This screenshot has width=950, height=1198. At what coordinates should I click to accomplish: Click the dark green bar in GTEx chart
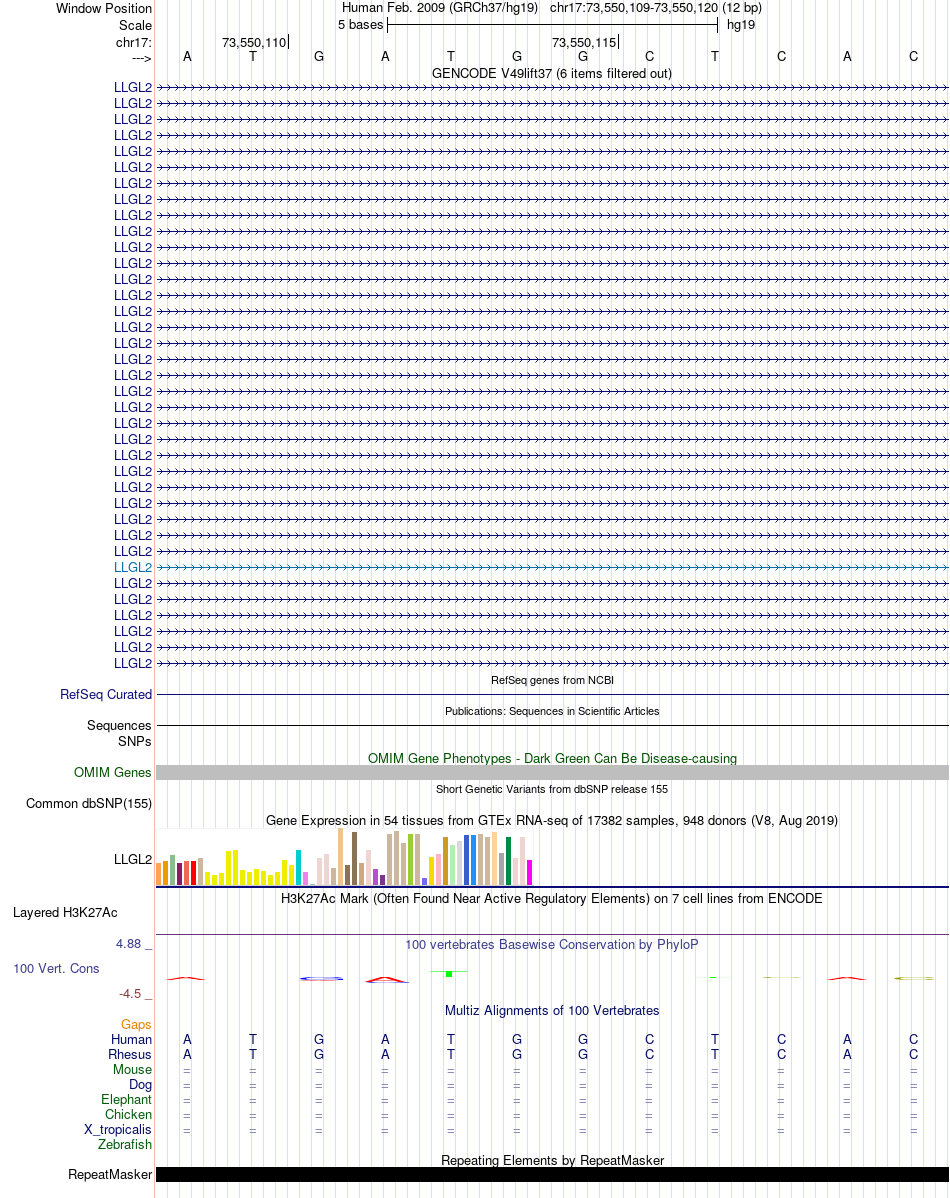pos(508,861)
